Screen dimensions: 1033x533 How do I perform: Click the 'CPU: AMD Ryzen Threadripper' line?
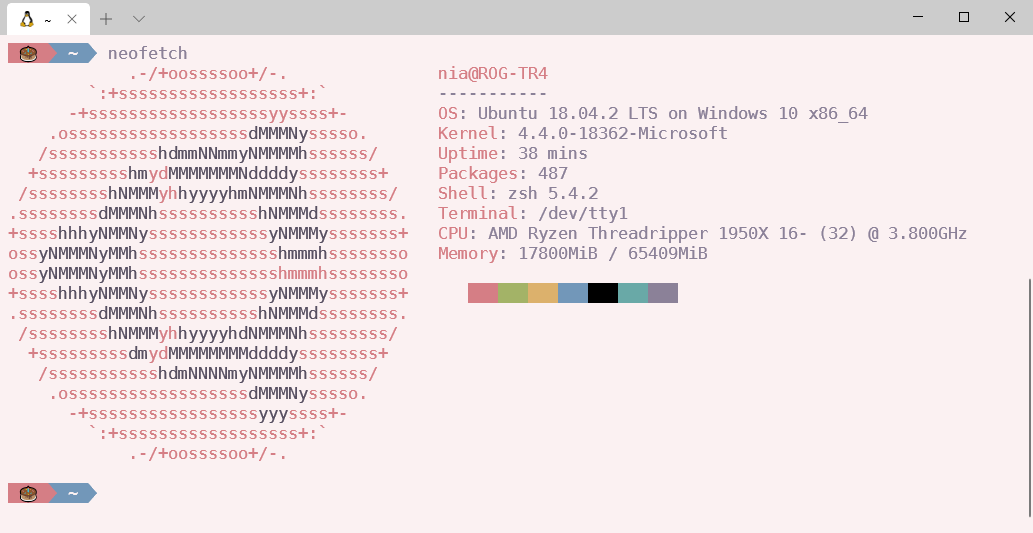(702, 233)
